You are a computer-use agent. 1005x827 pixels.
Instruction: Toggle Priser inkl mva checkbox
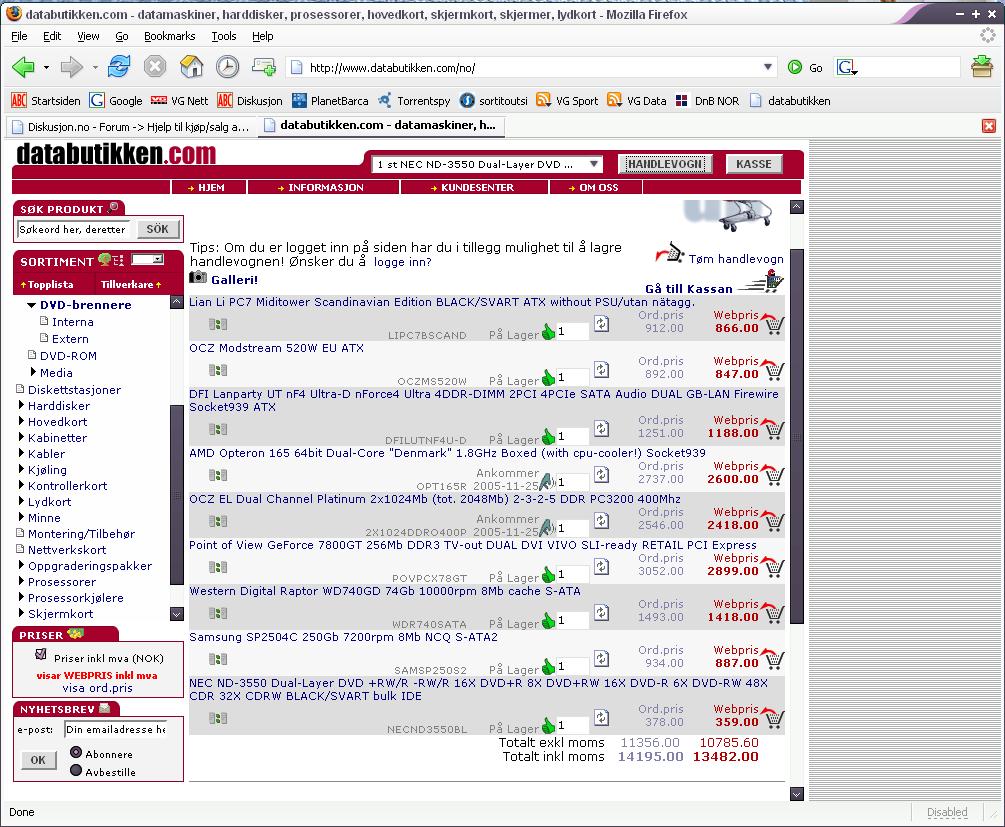click(x=41, y=655)
